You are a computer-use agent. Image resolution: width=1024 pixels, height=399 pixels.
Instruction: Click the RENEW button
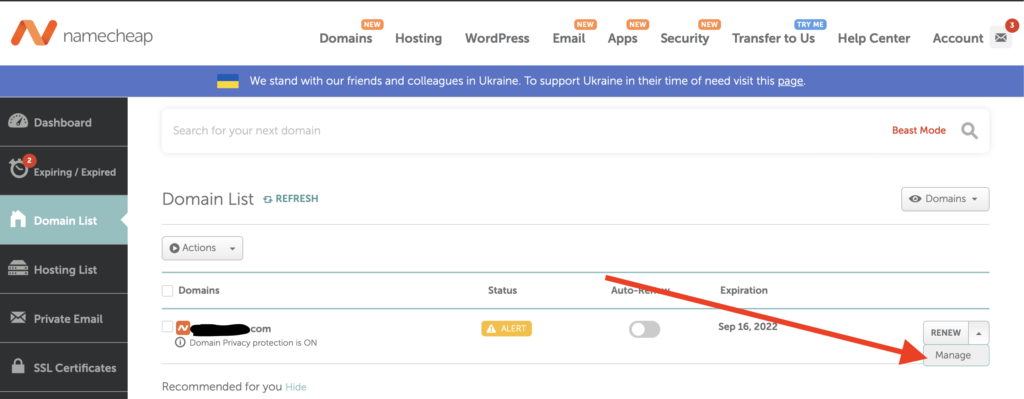point(946,332)
